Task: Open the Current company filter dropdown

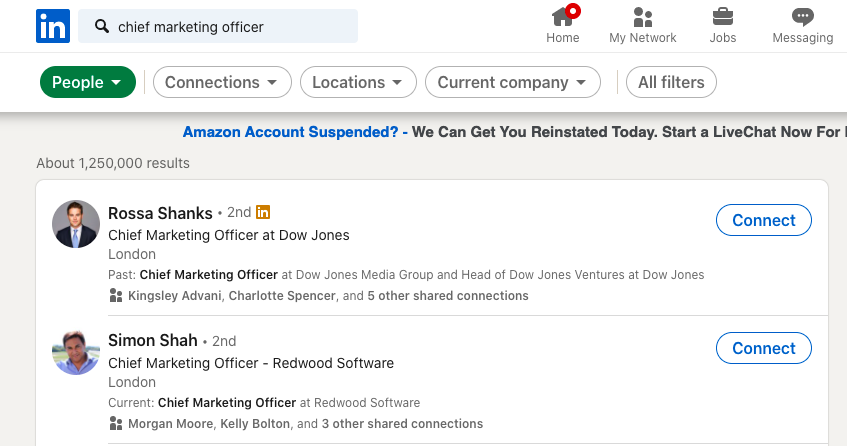Action: pyautogui.click(x=512, y=83)
